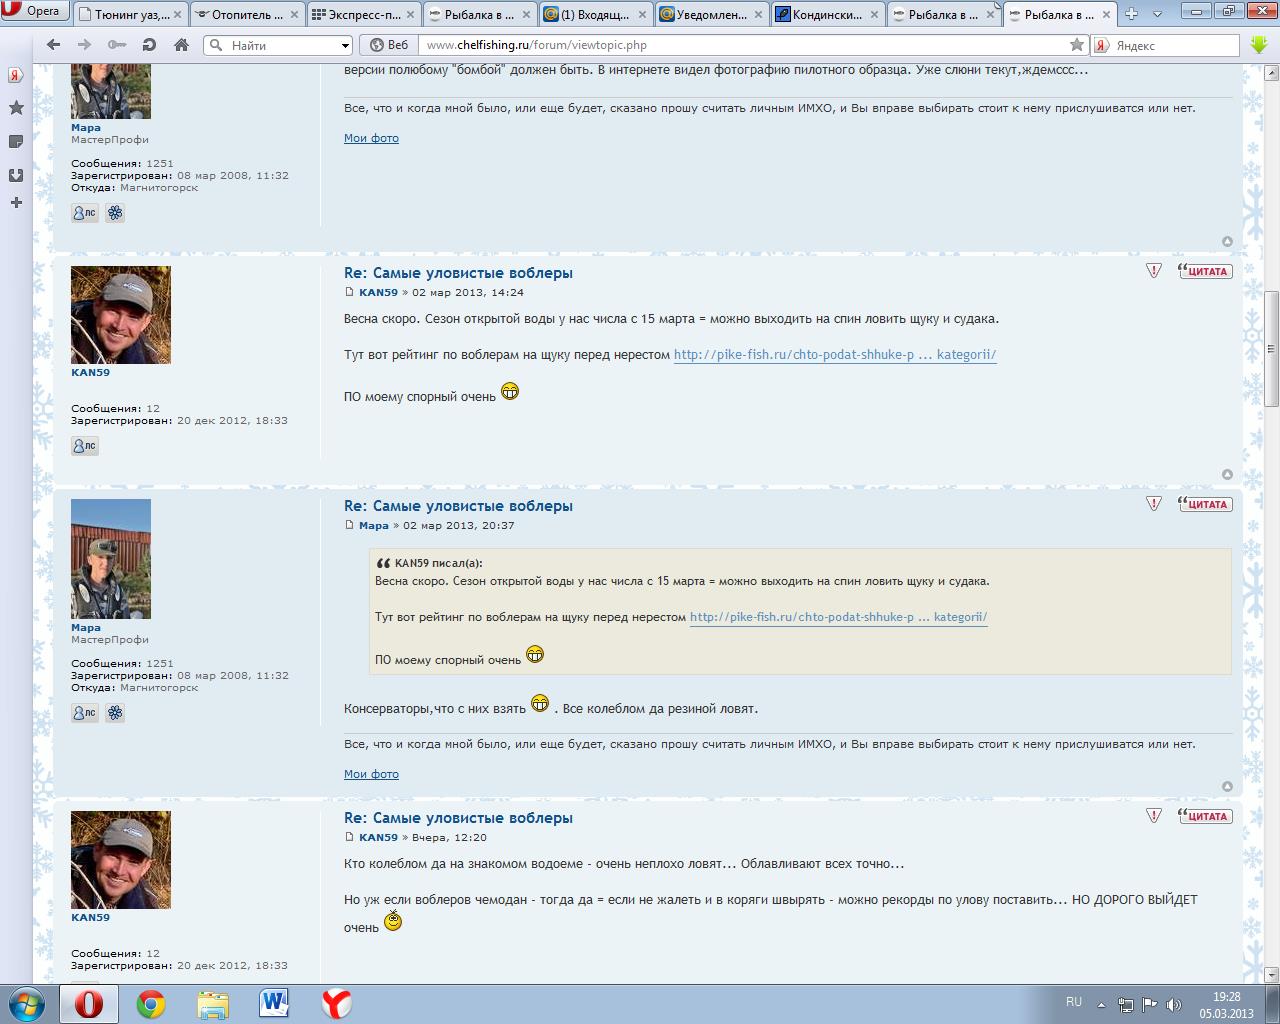The height and width of the screenshot is (1024, 1280).
Task: Quote KAN59's Вчера 12:20 post with Цитата
Action: [x=1205, y=816]
